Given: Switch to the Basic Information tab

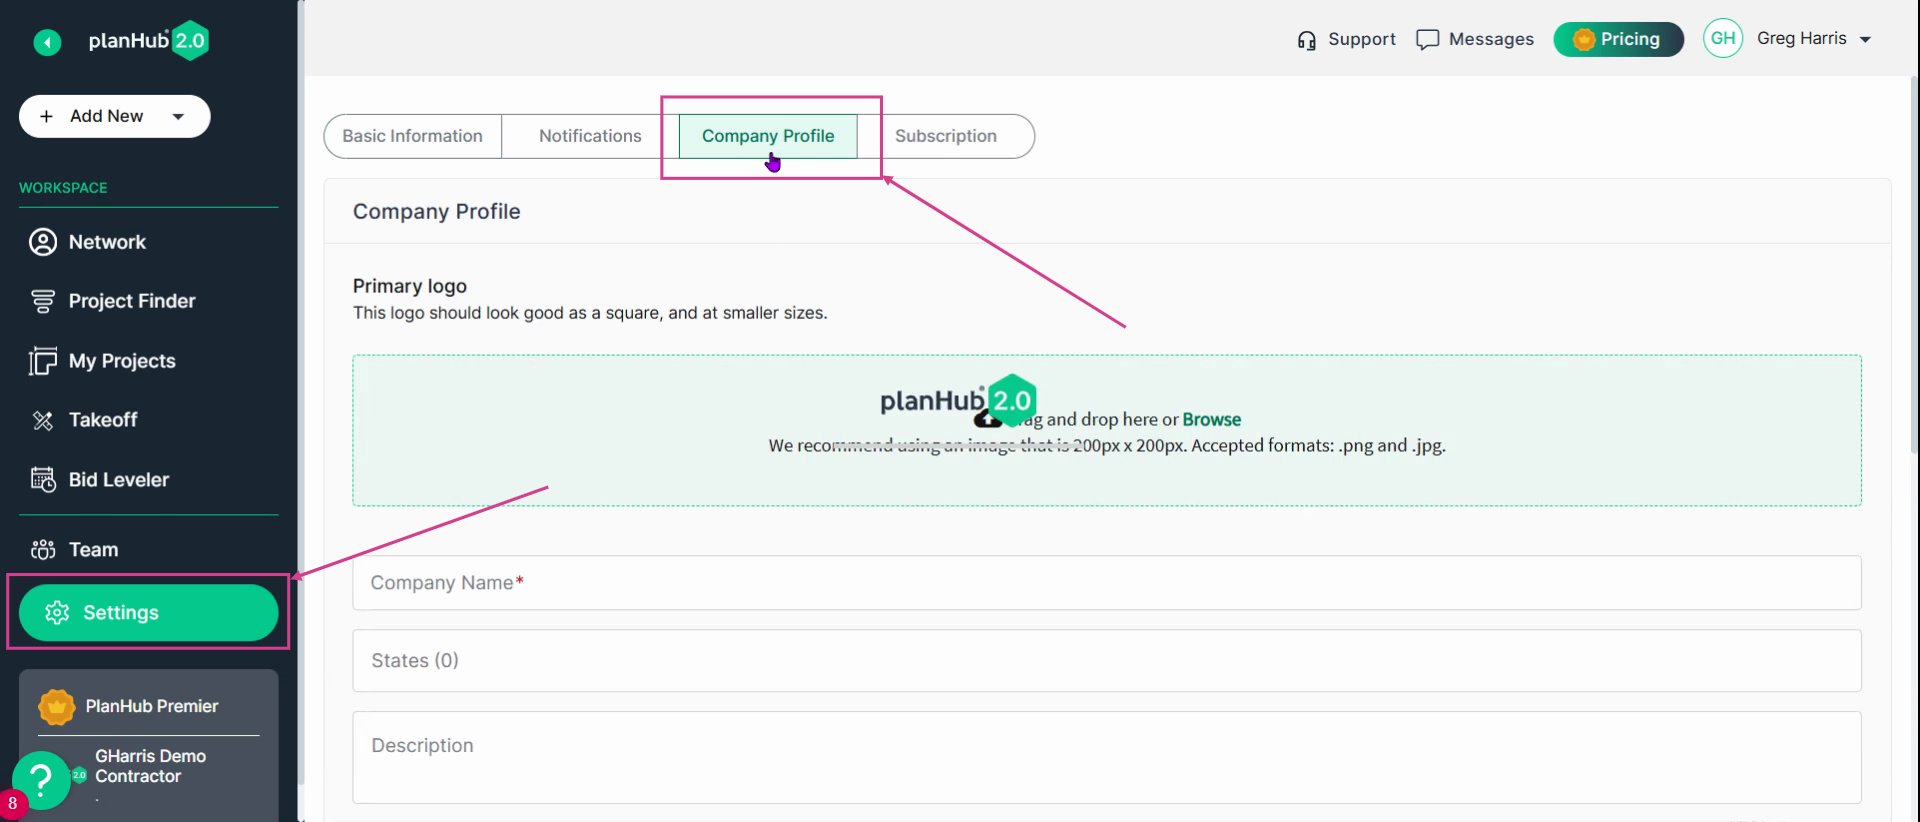Looking at the screenshot, I should click(412, 136).
